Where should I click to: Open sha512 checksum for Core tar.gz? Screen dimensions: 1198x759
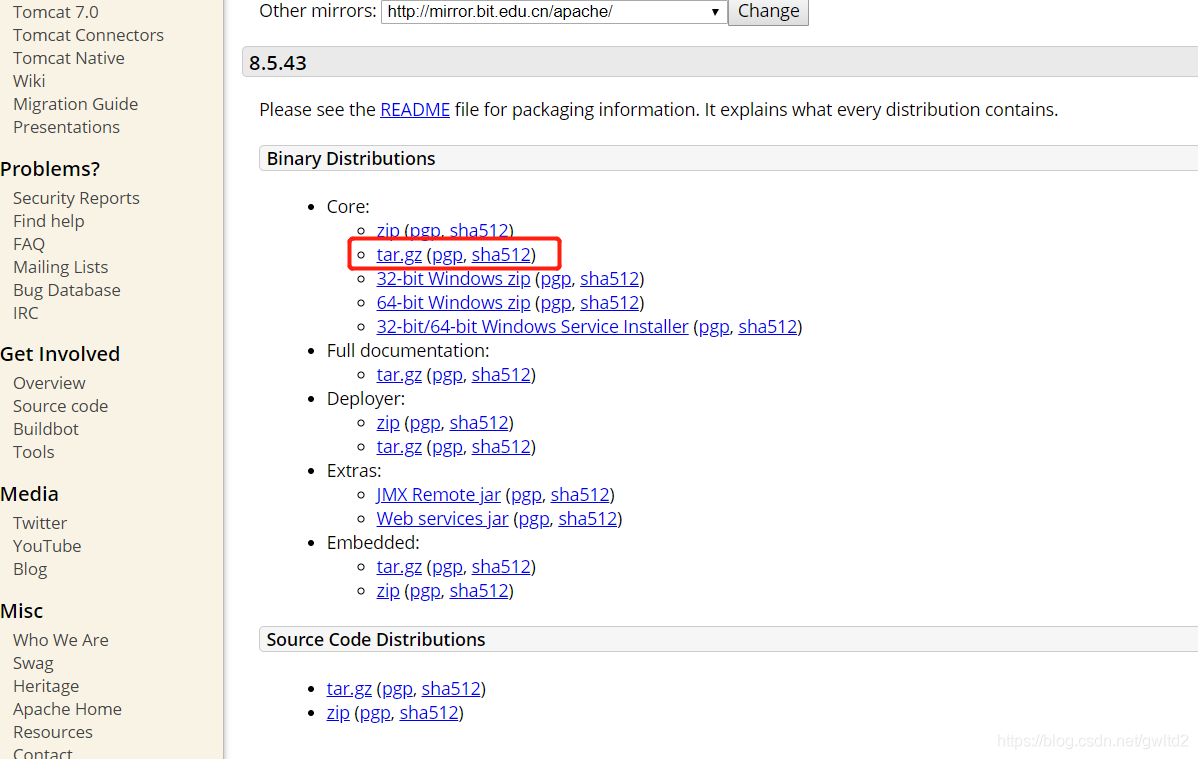tap(501, 255)
